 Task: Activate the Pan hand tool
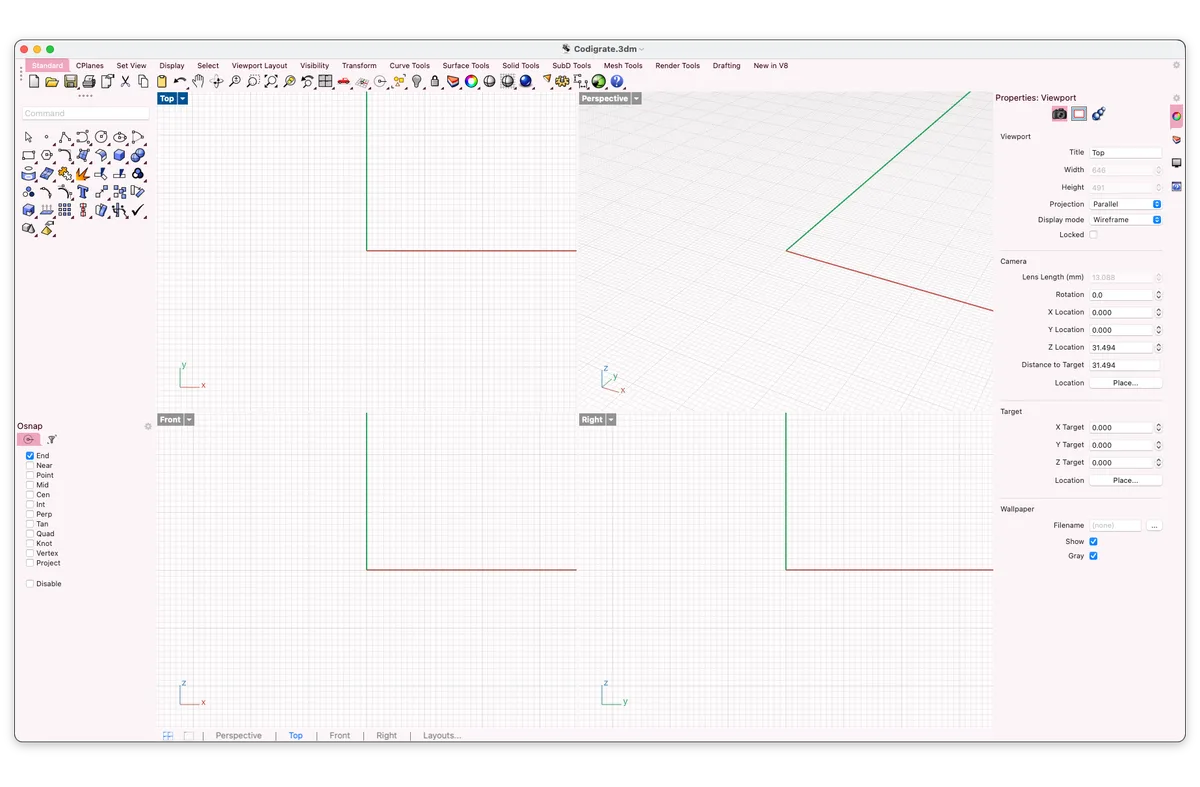coord(198,81)
